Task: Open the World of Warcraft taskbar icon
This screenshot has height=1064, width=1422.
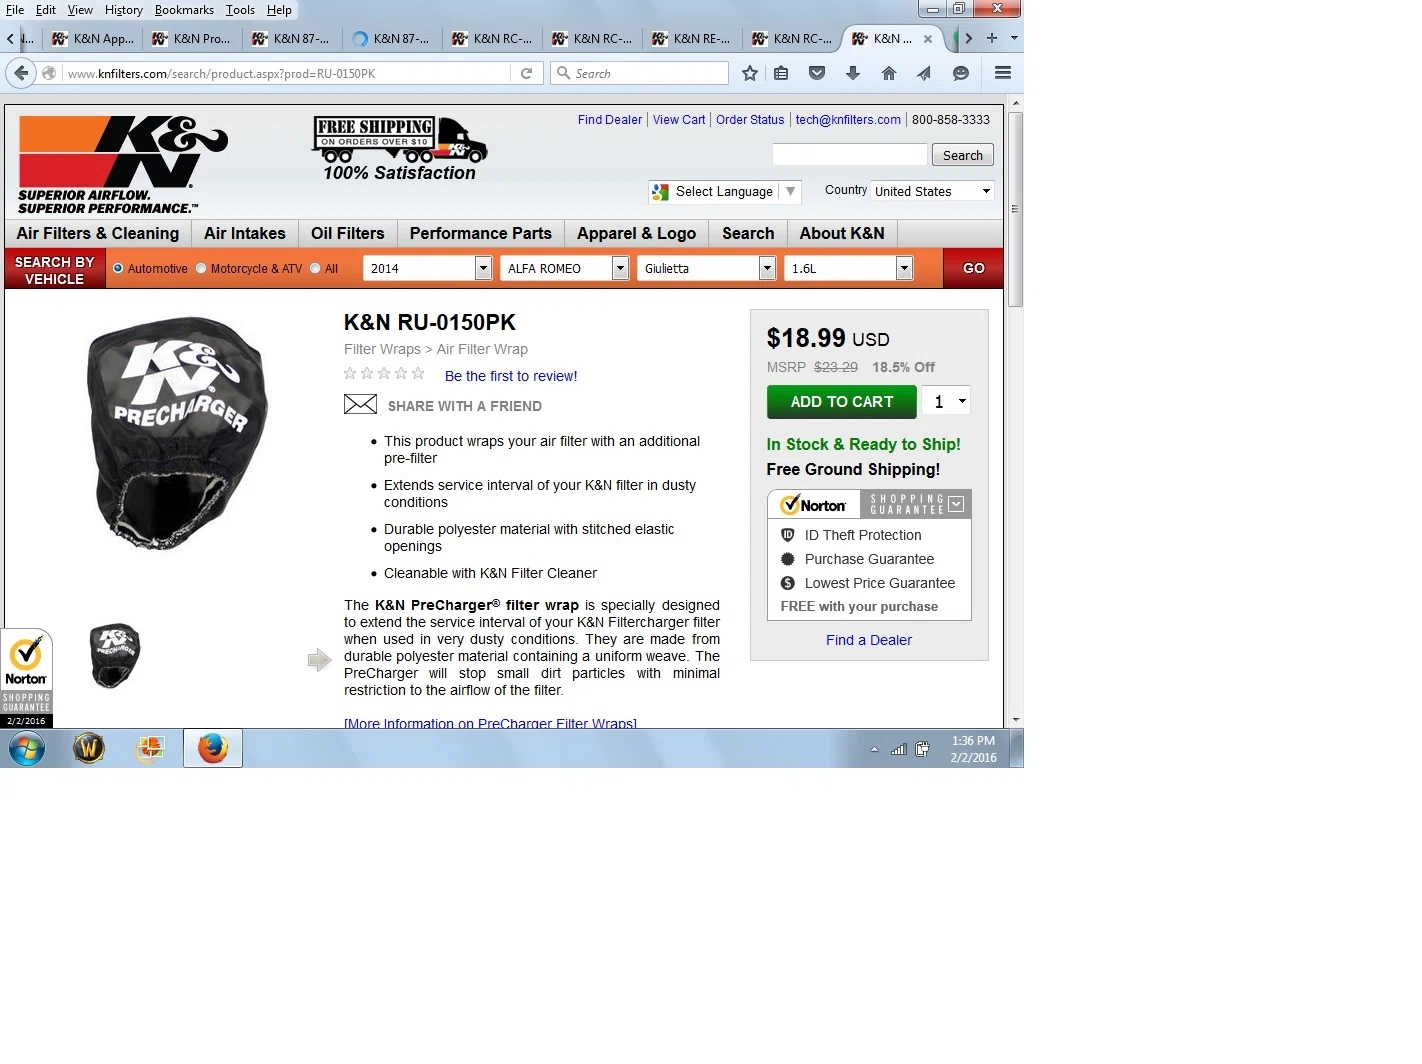Action: (89, 748)
